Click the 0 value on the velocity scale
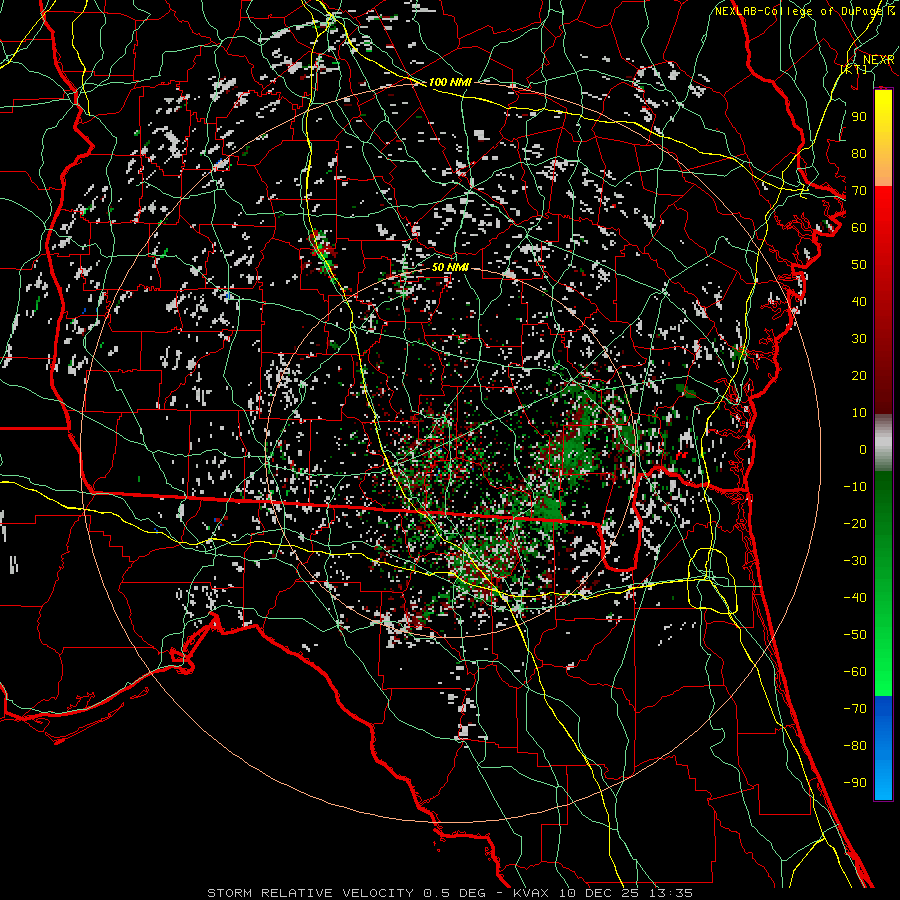900x900 pixels. [x=863, y=449]
